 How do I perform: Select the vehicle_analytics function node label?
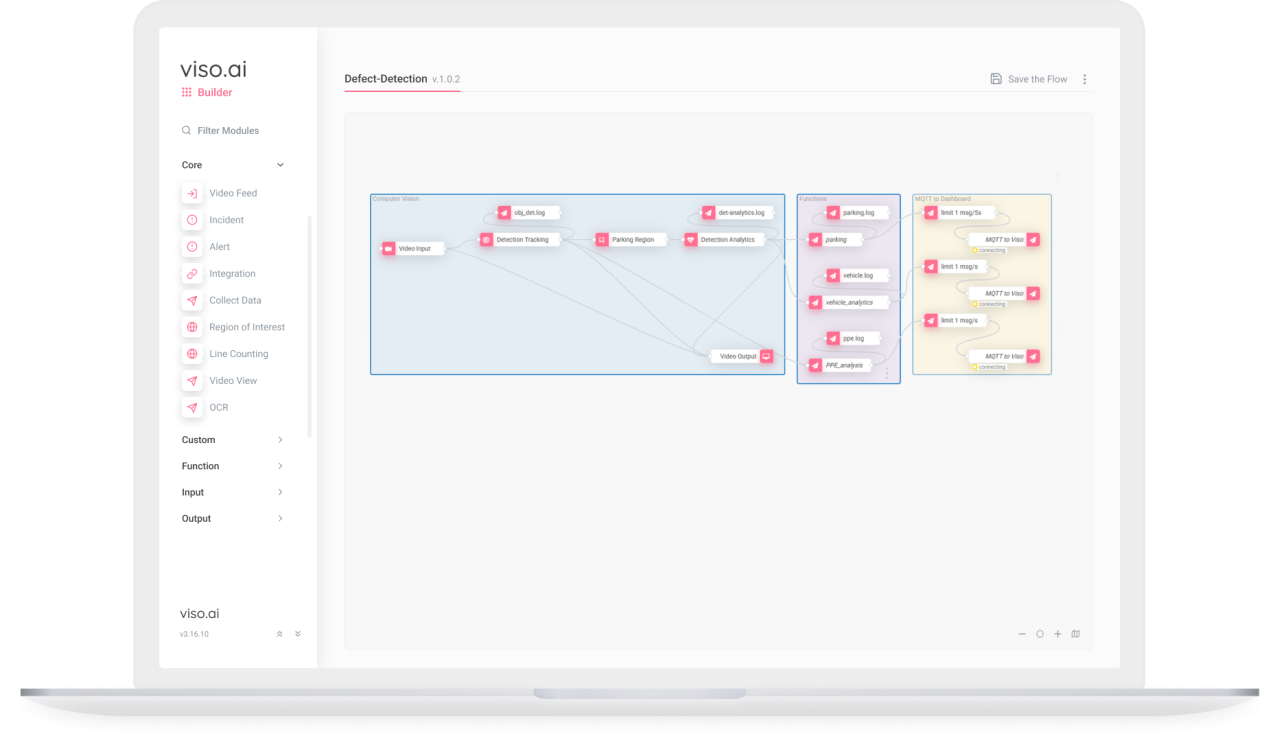(849, 302)
